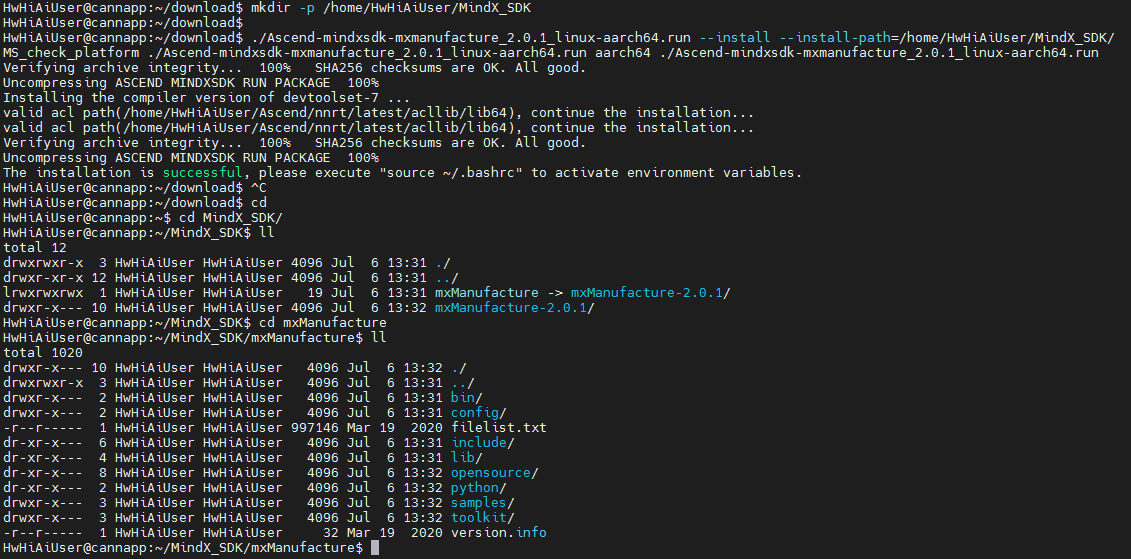Click the lib/ directory entry
This screenshot has width=1131, height=559.
click(465, 458)
